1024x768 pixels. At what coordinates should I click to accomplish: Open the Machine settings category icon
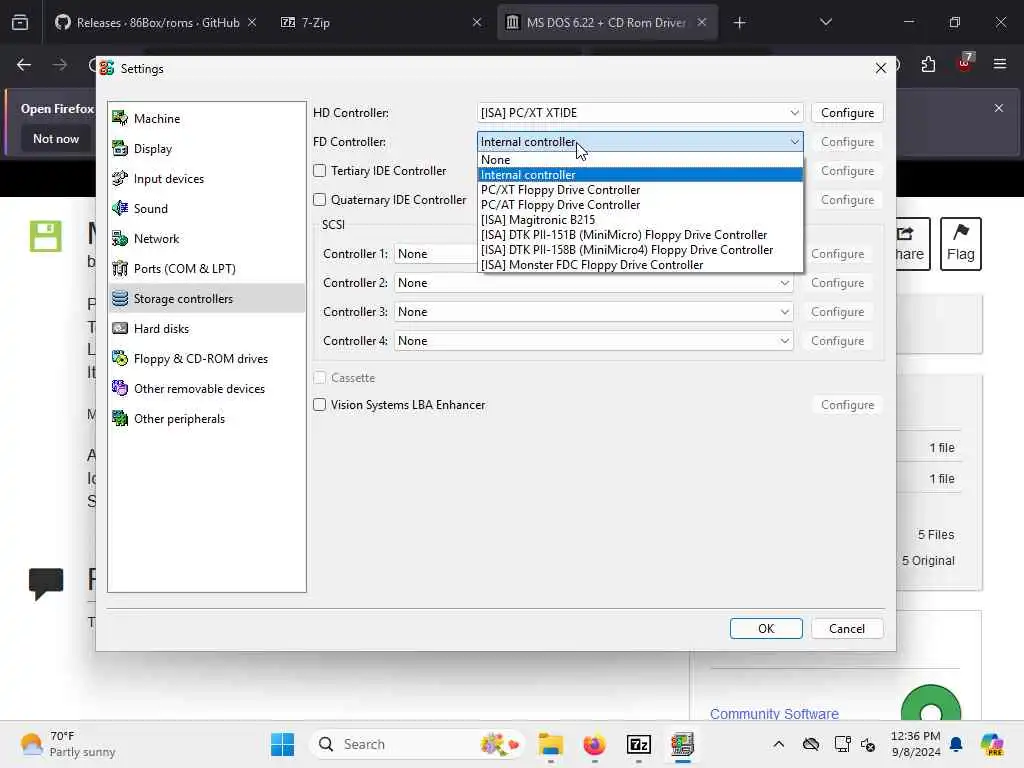pos(120,118)
